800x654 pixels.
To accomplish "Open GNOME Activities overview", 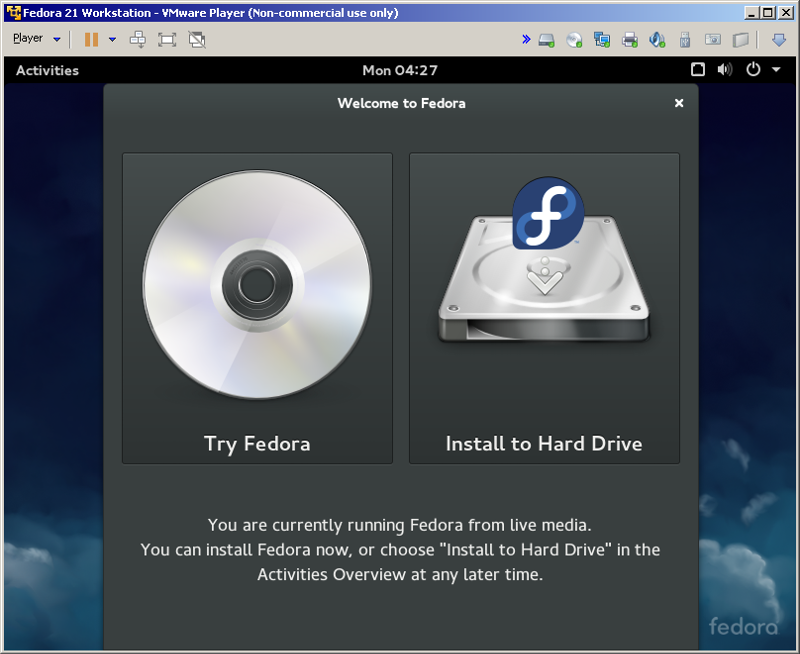I will [47, 70].
